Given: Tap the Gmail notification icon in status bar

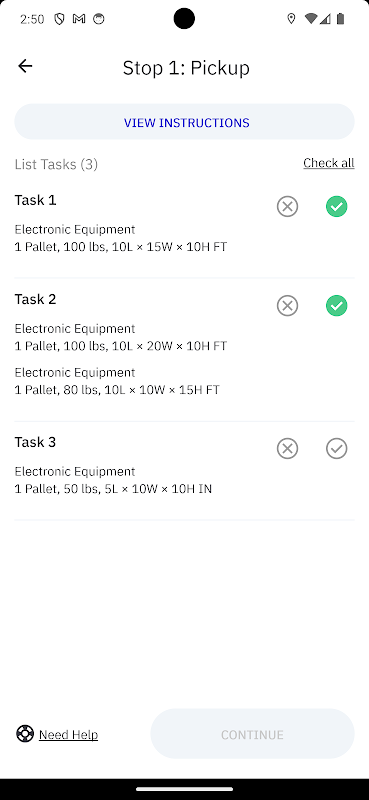Looking at the screenshot, I should click(x=79, y=19).
